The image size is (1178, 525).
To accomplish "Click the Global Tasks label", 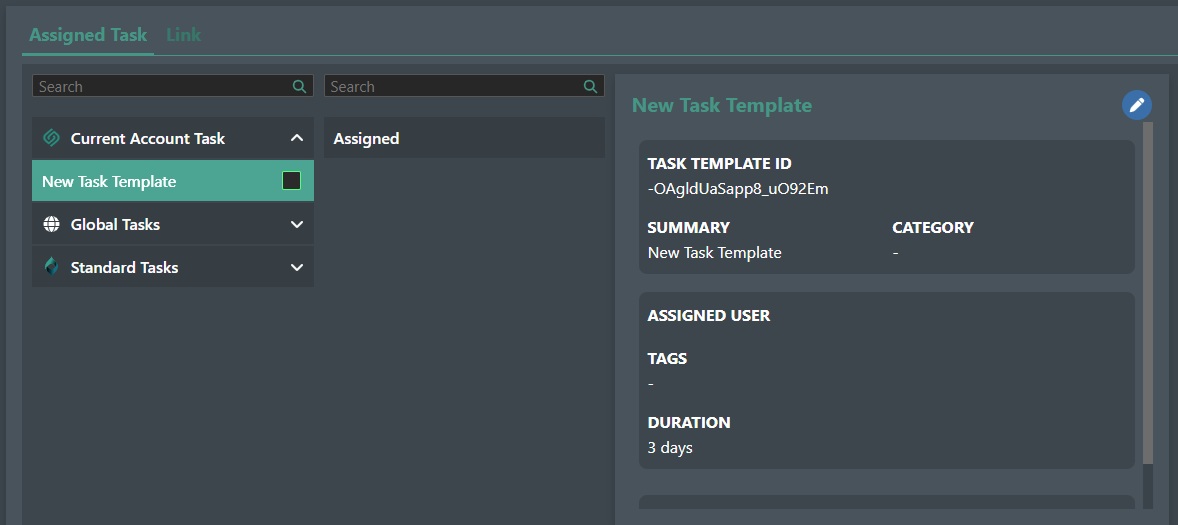I will coord(115,224).
